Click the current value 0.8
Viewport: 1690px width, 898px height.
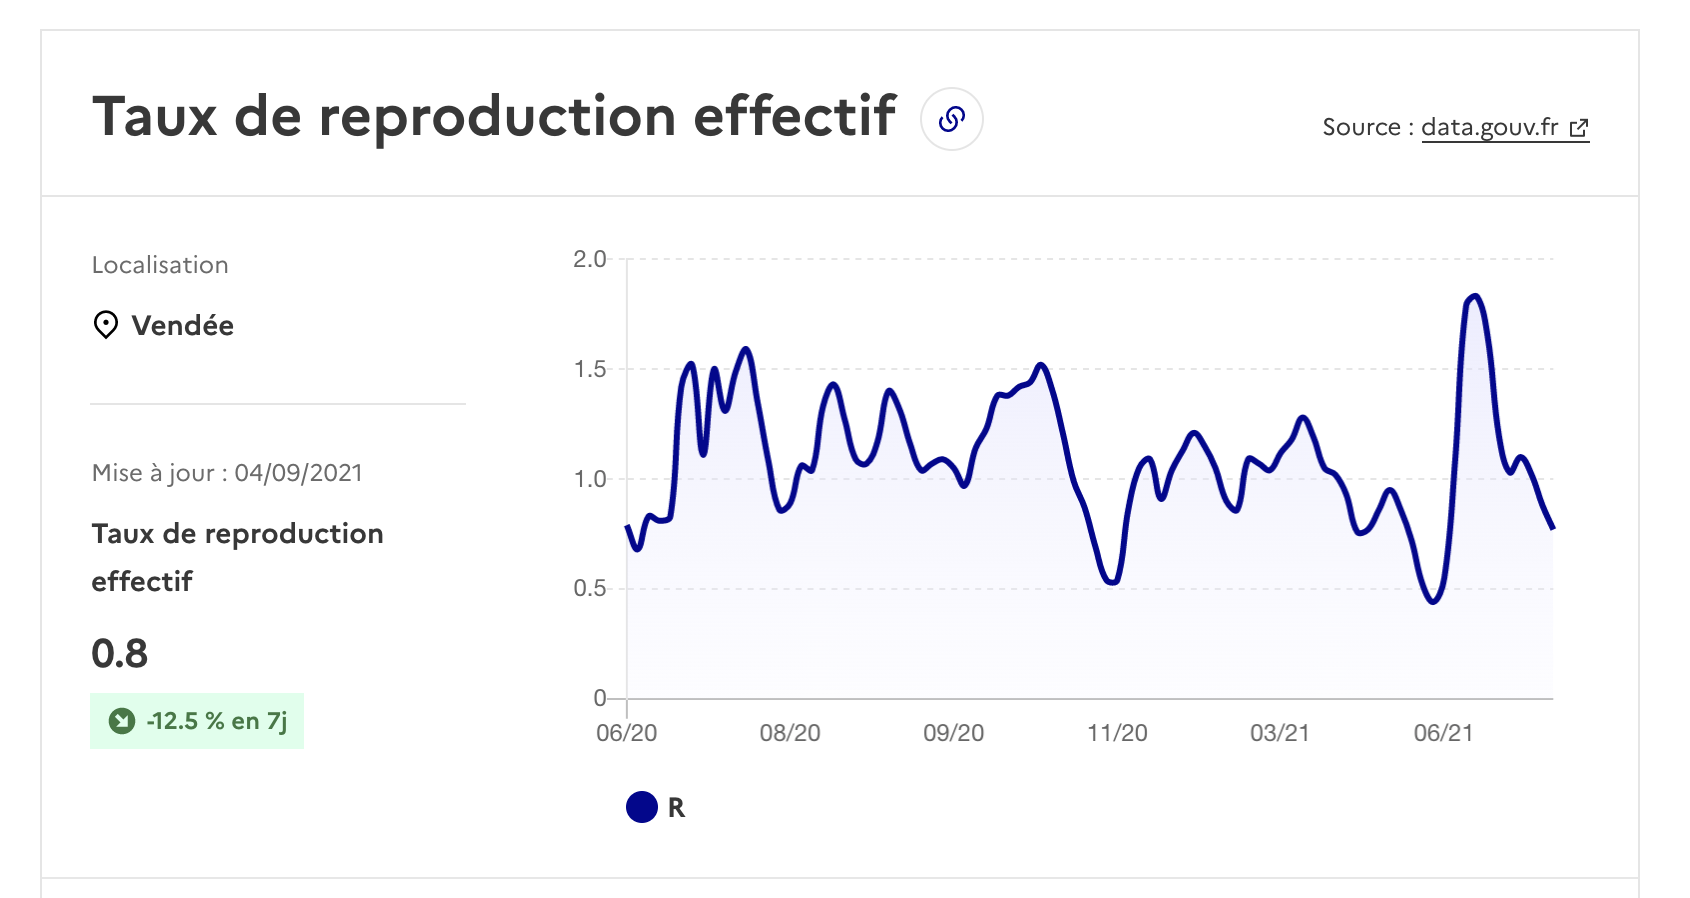tap(120, 654)
